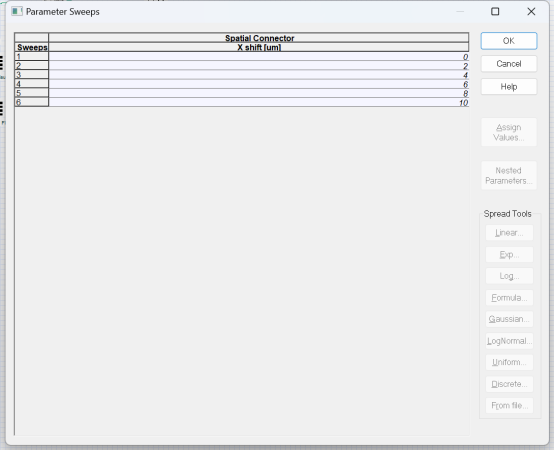Select the X shift value cell containing 4
This screenshot has width=554, height=450.
click(x=259, y=75)
